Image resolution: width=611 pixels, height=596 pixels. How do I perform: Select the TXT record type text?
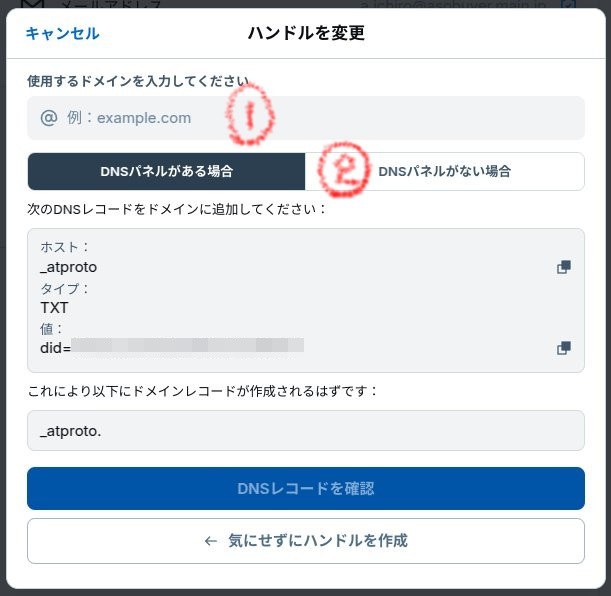point(54,308)
